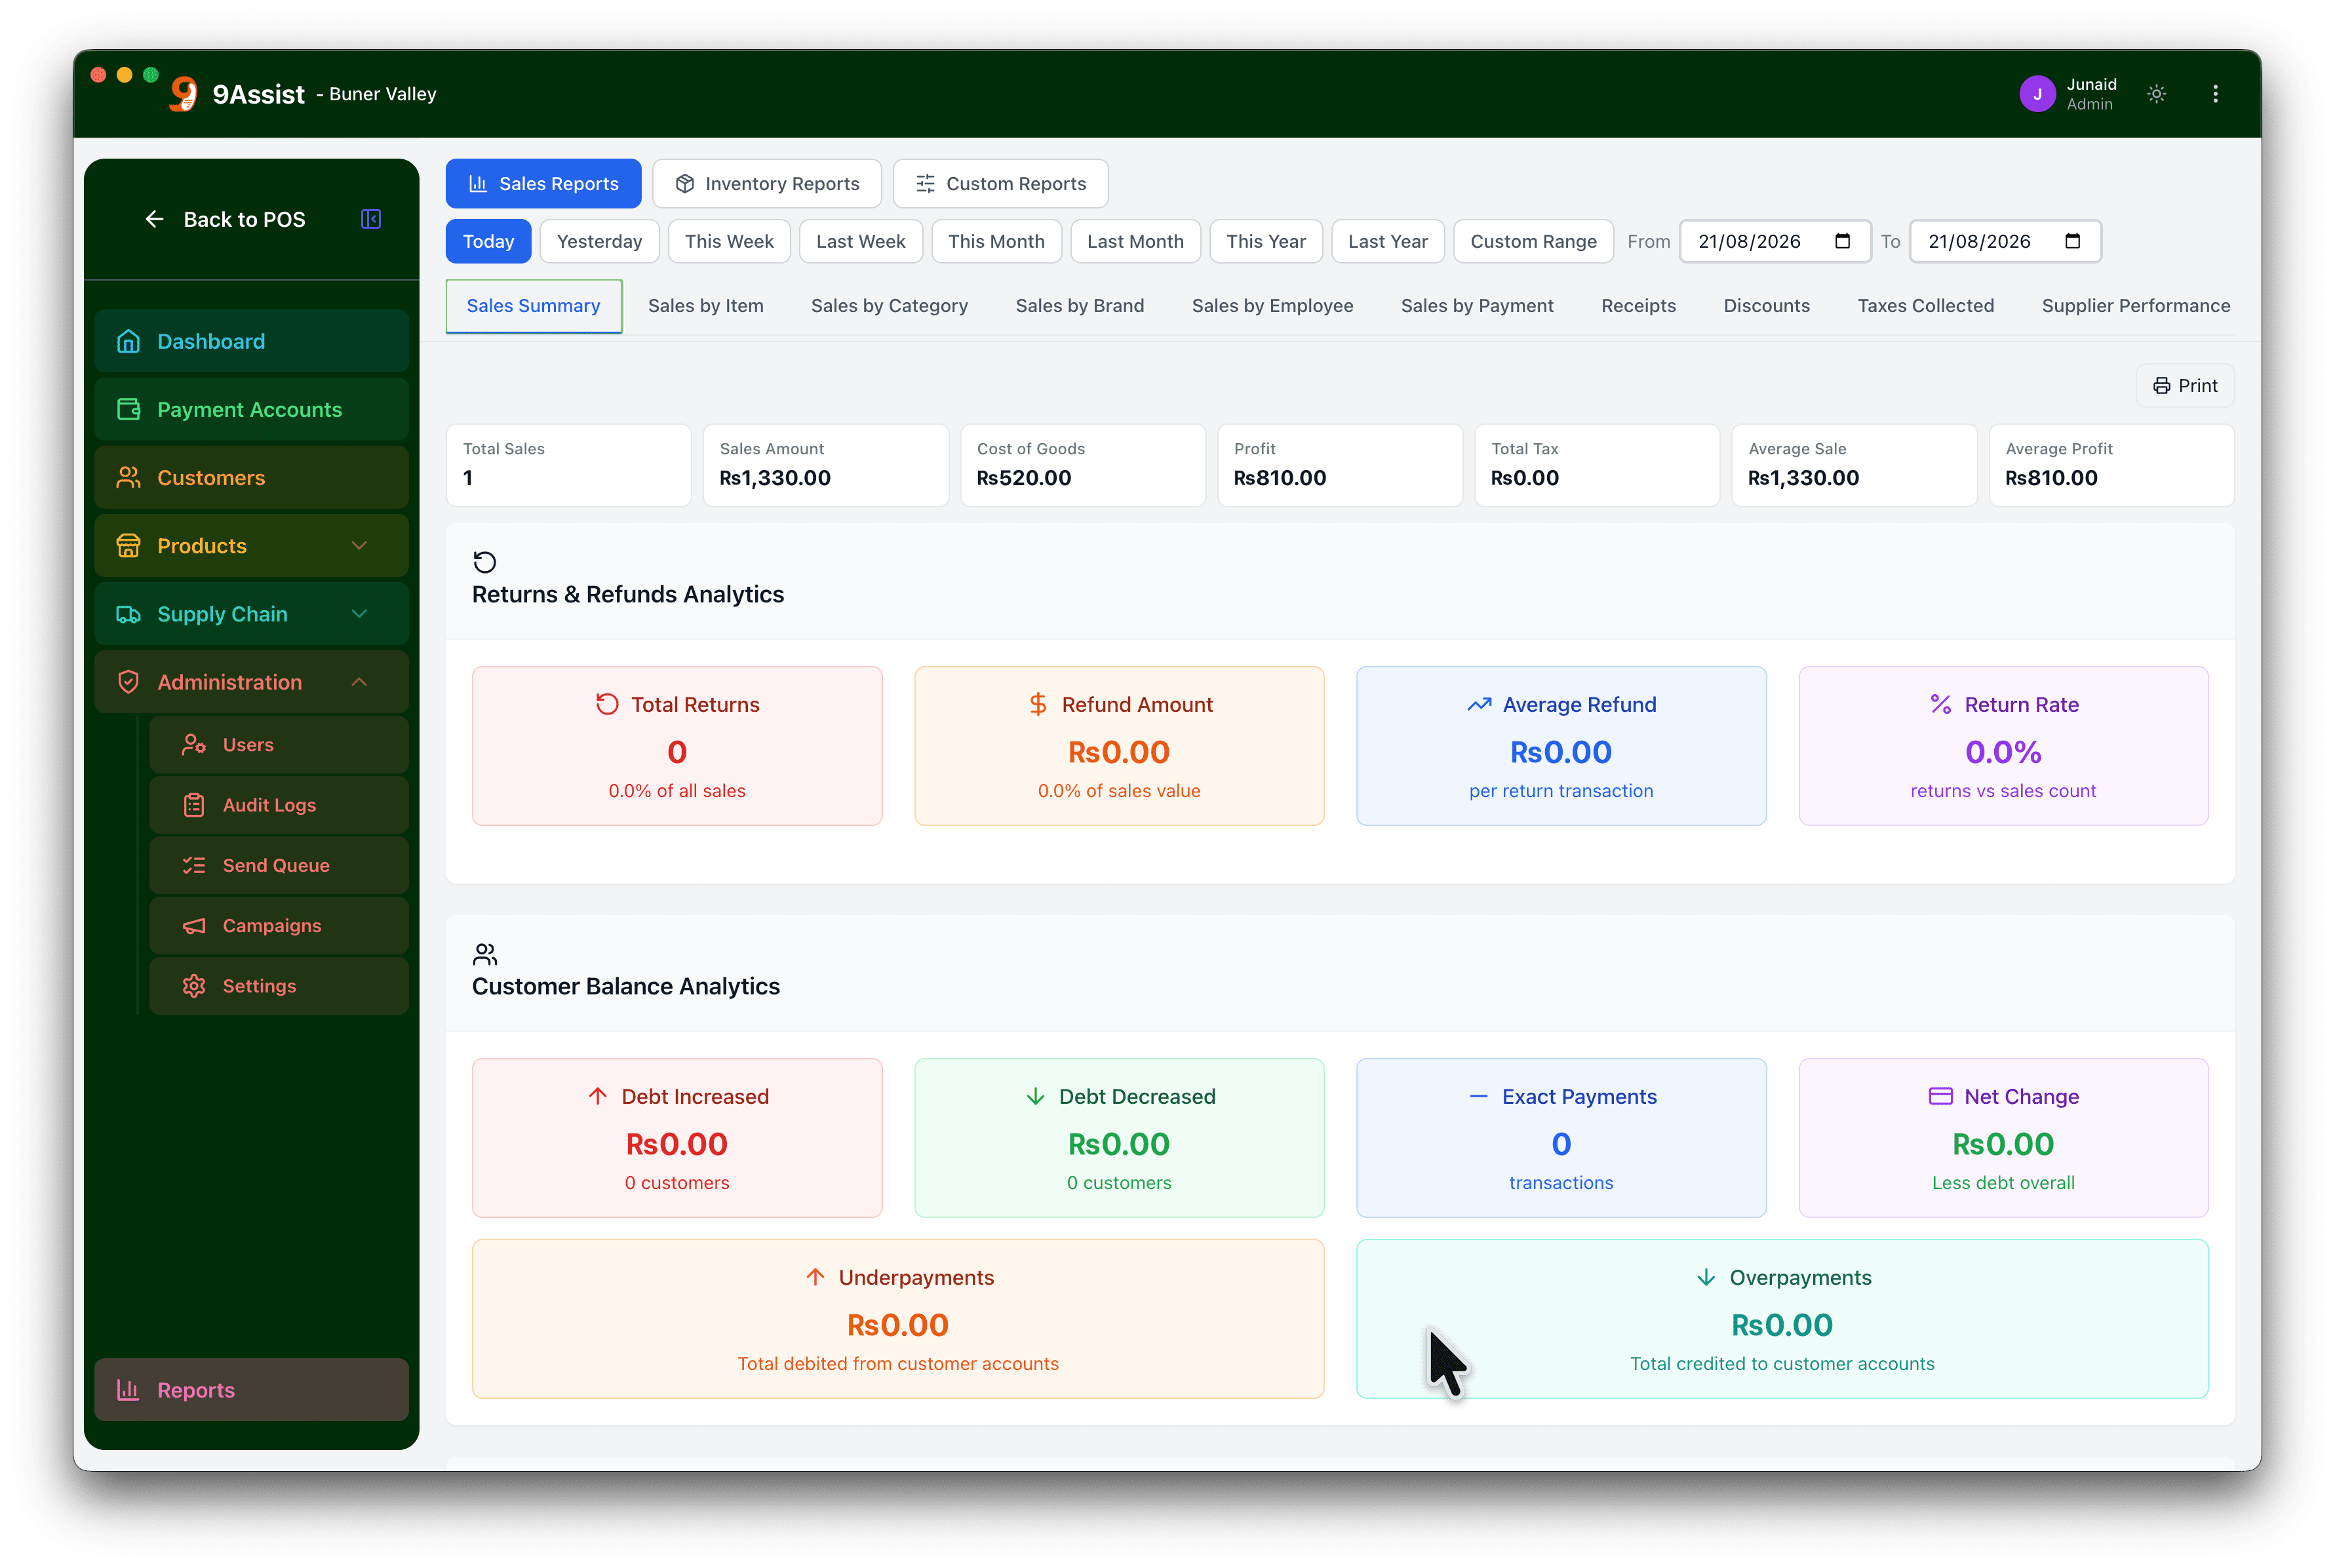Click the Underpayments card
This screenshot has height=1568, width=2335.
pyautogui.click(x=898, y=1319)
